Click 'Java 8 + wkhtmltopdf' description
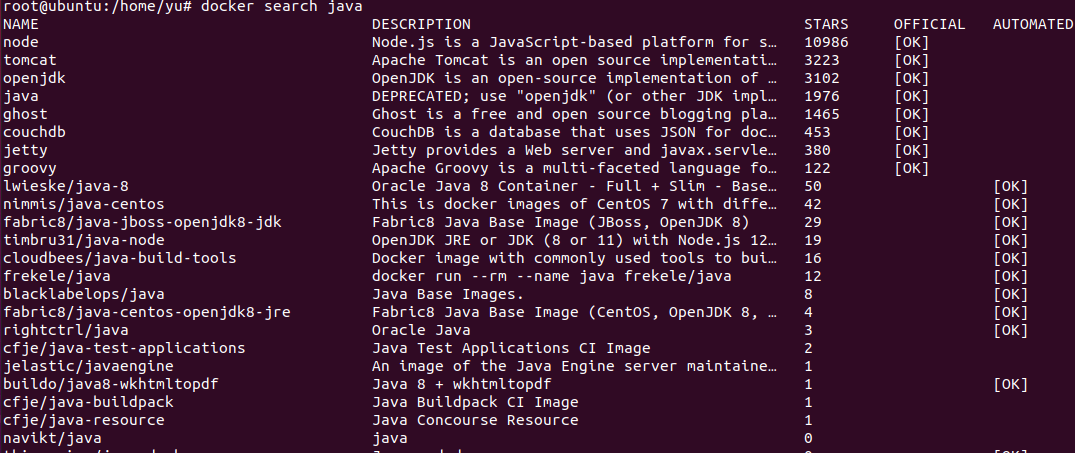Viewport: 1075px width, 453px height. point(462,384)
